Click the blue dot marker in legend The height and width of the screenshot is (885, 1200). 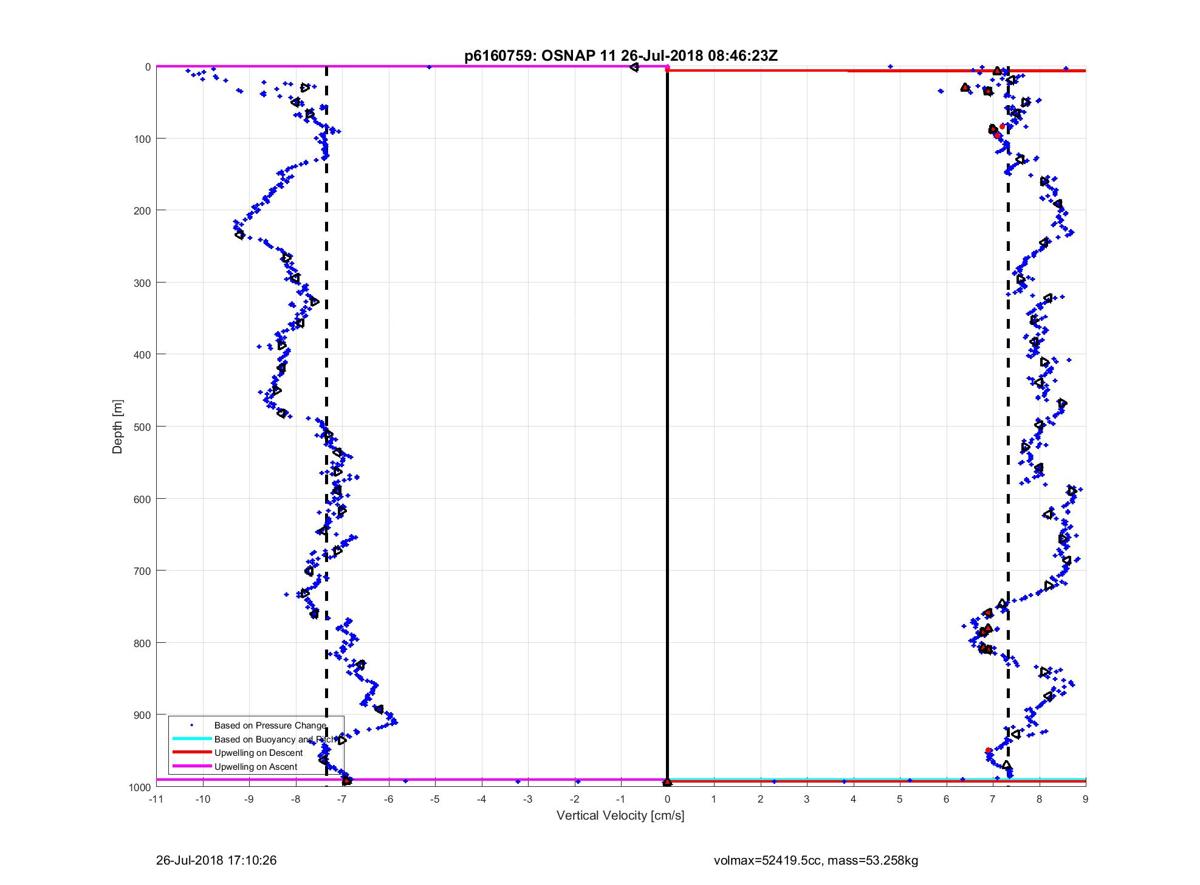pos(191,724)
